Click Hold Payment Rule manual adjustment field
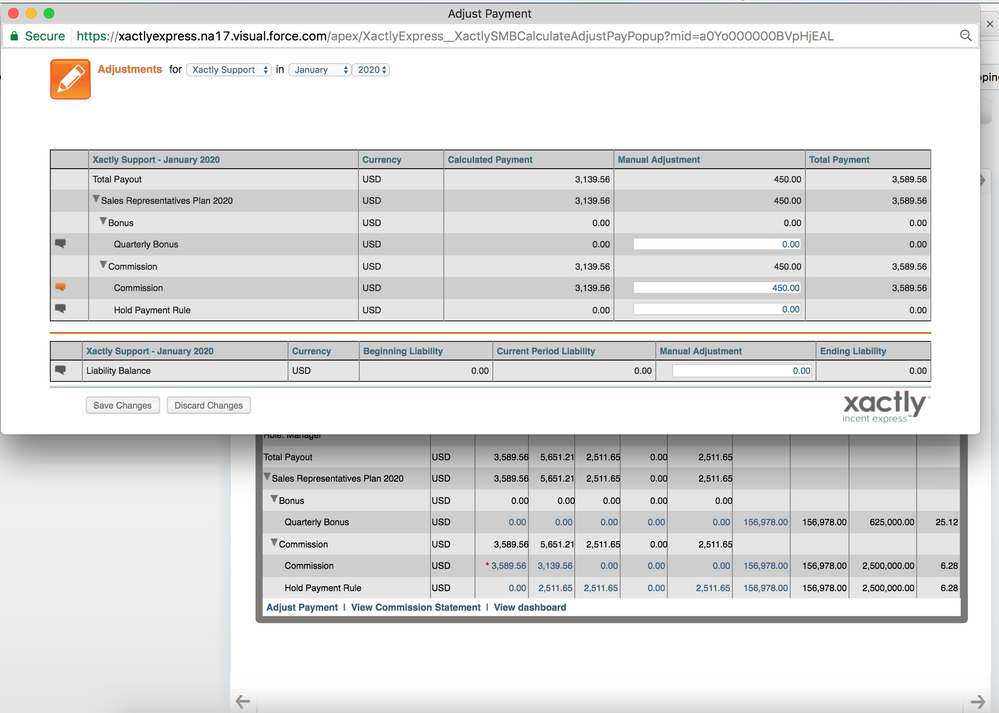Screen dimensions: 999x713 [717, 309]
